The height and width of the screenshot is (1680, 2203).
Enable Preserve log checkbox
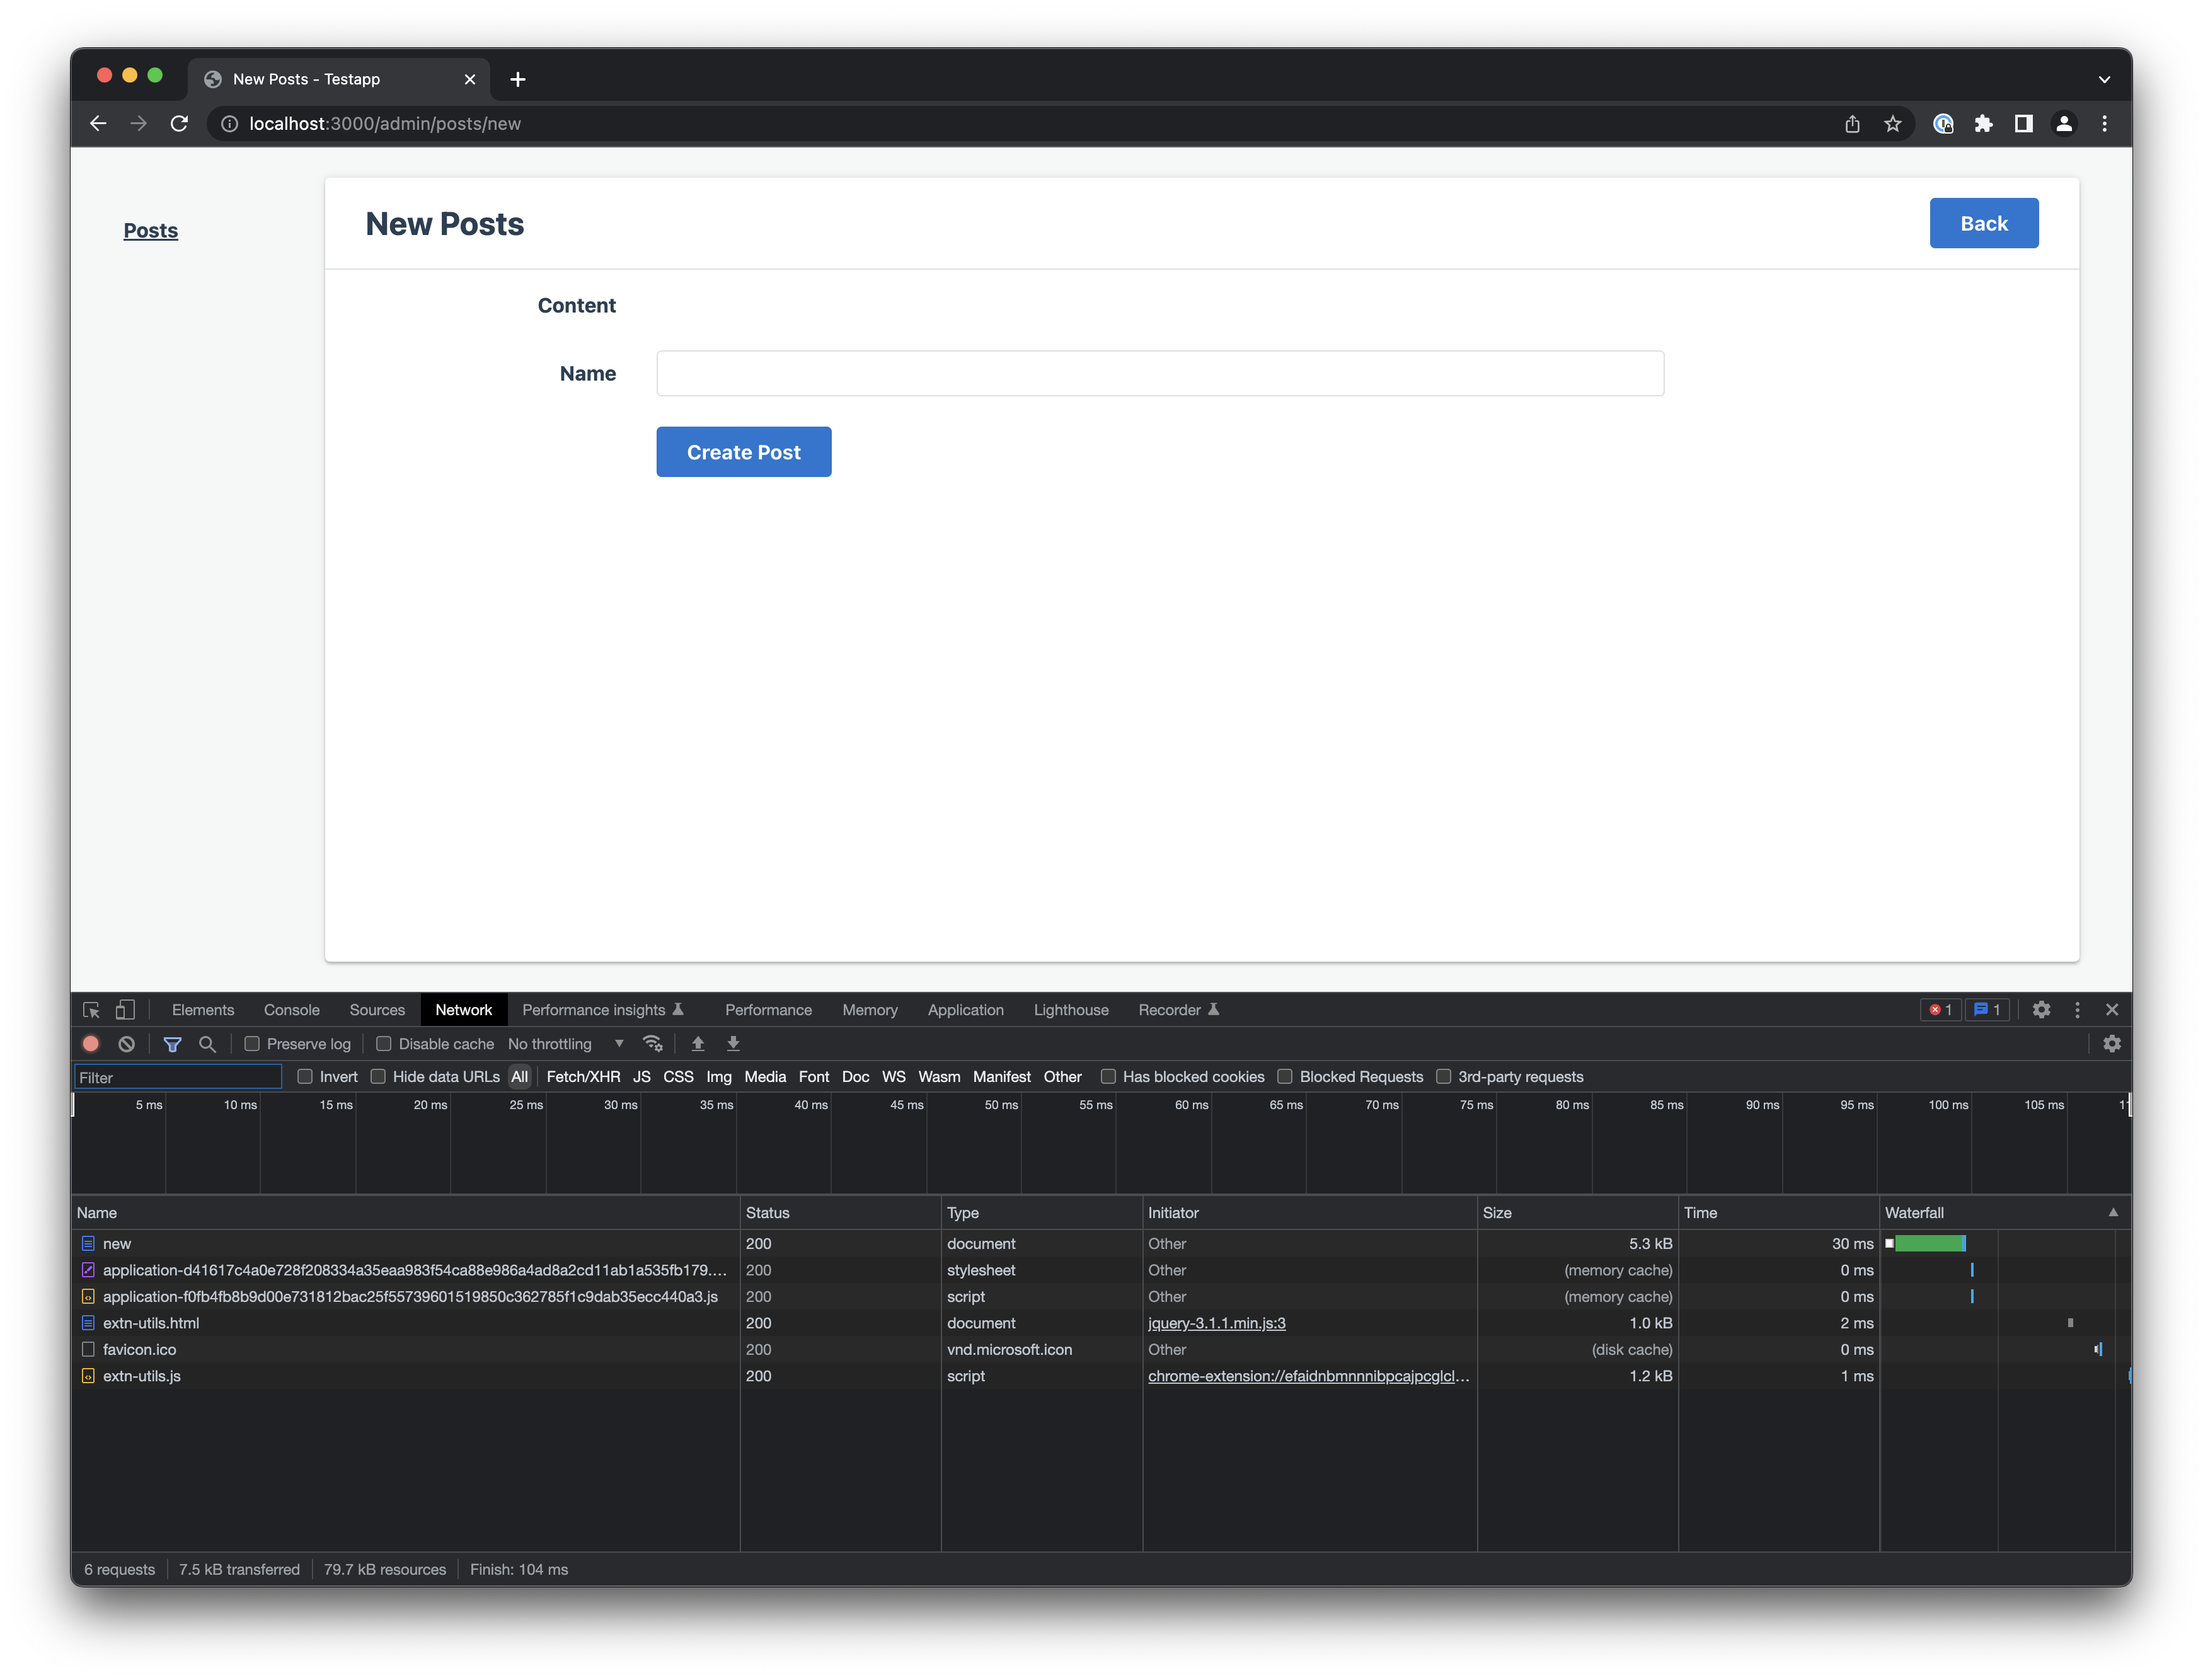[252, 1043]
